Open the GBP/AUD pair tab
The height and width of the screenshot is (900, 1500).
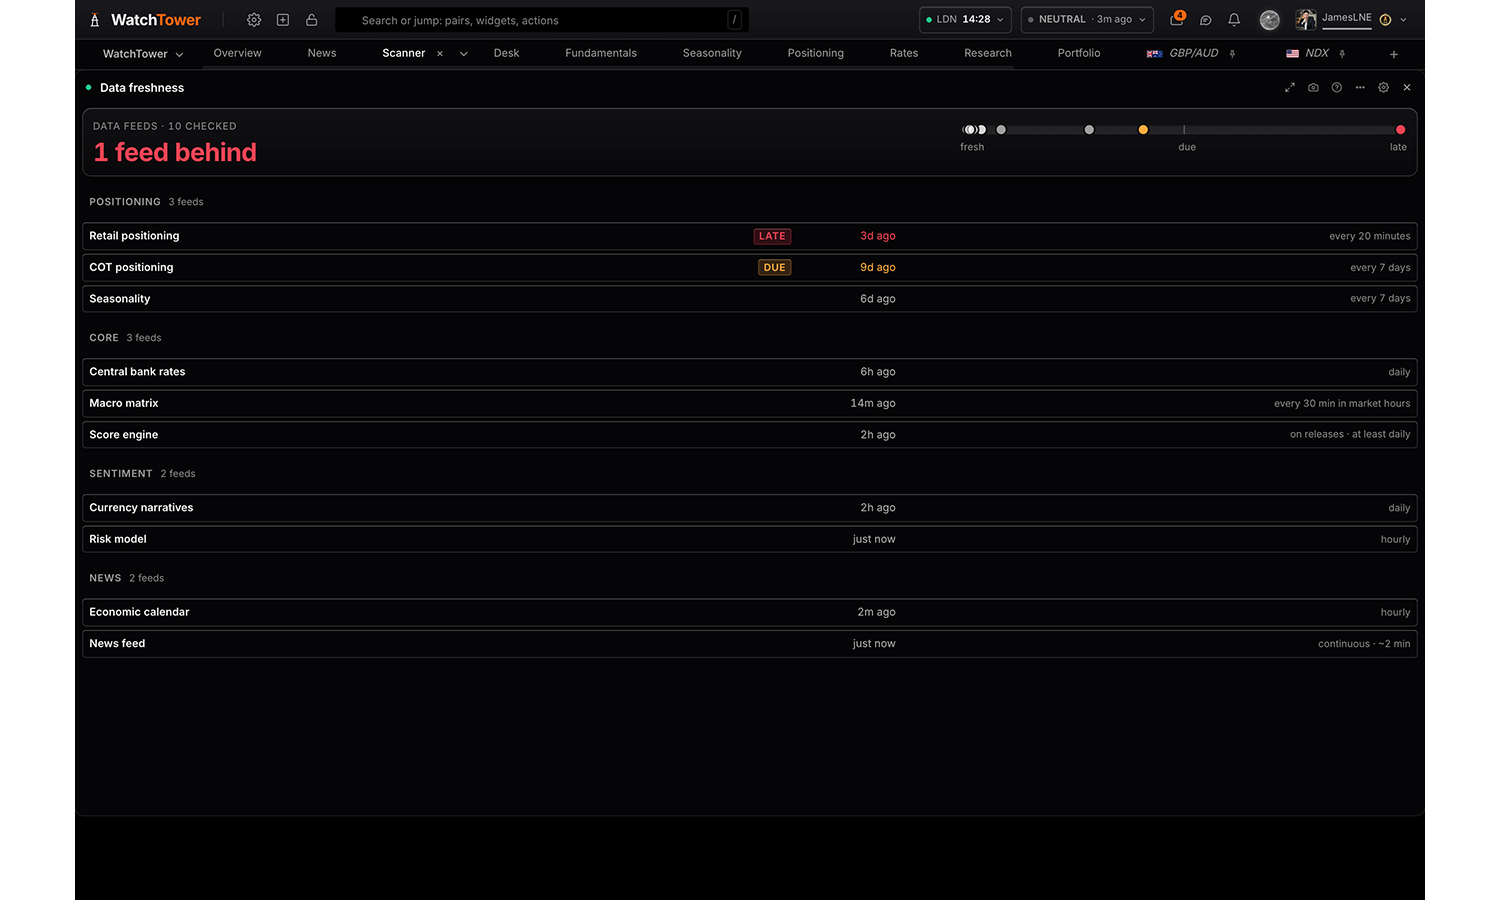coord(1183,53)
